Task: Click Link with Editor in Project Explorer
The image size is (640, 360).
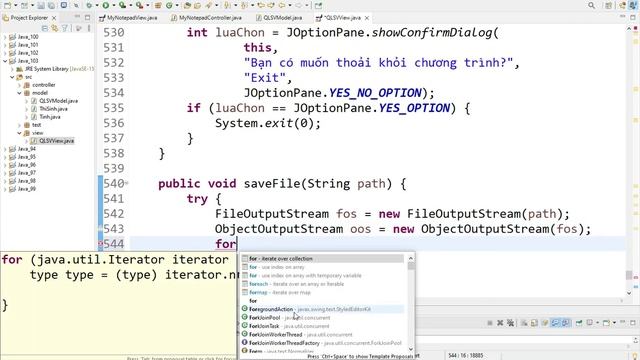Action: click(54, 28)
